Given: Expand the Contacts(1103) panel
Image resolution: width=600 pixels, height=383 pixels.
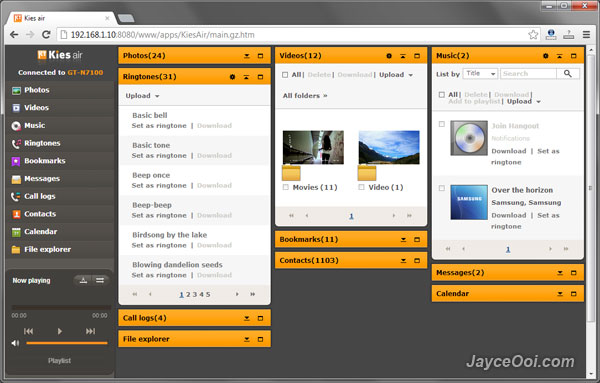Looking at the screenshot, I should [x=403, y=261].
